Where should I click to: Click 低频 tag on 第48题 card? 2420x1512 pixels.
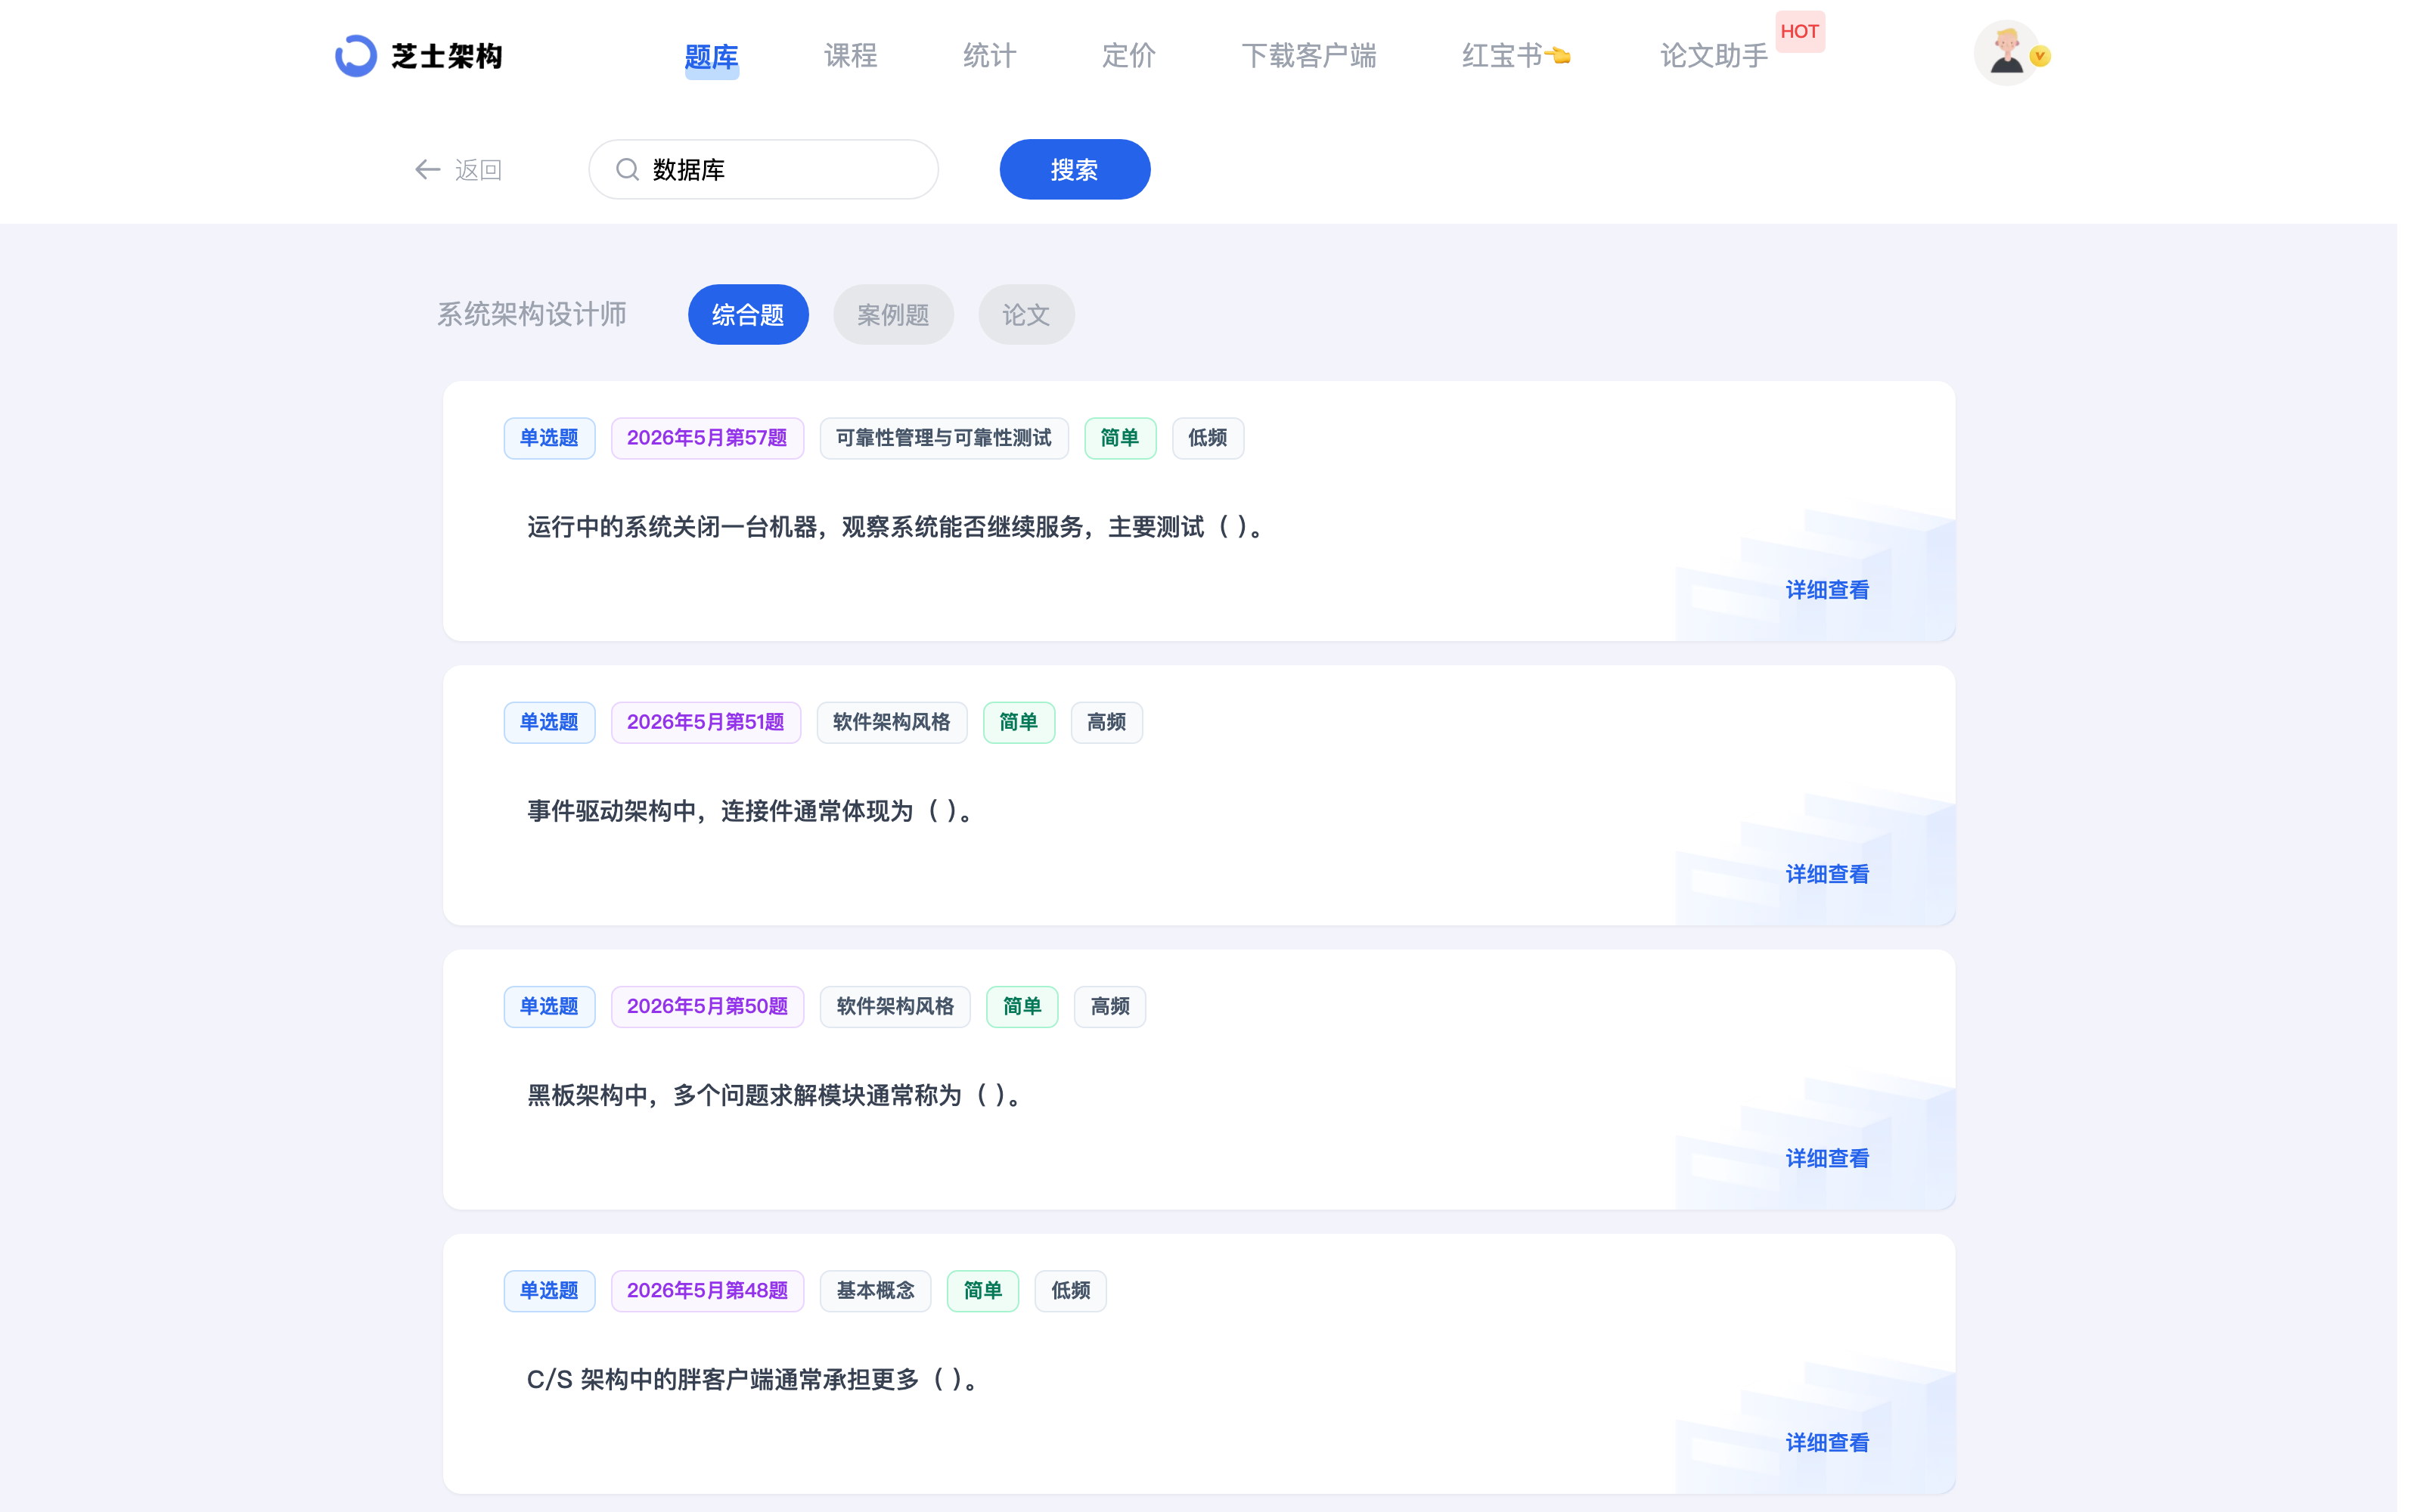tap(1070, 1290)
